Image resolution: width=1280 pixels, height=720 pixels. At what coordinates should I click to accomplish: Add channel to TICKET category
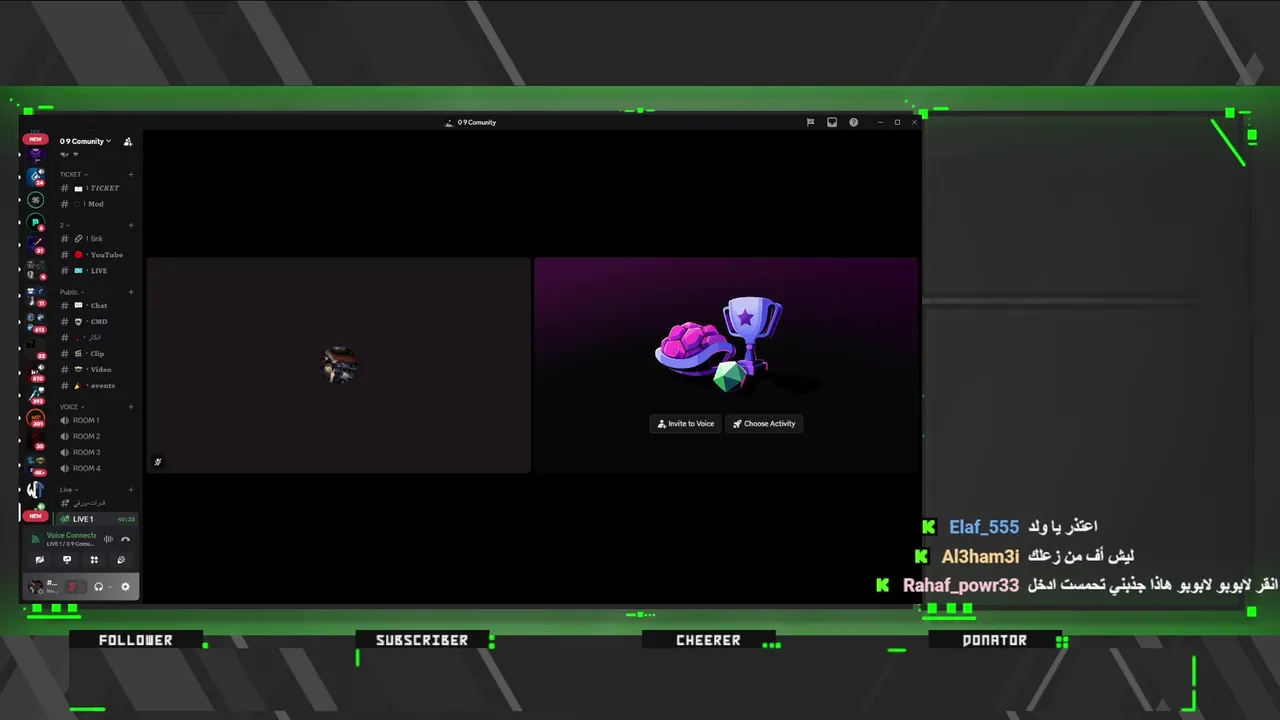(x=131, y=175)
